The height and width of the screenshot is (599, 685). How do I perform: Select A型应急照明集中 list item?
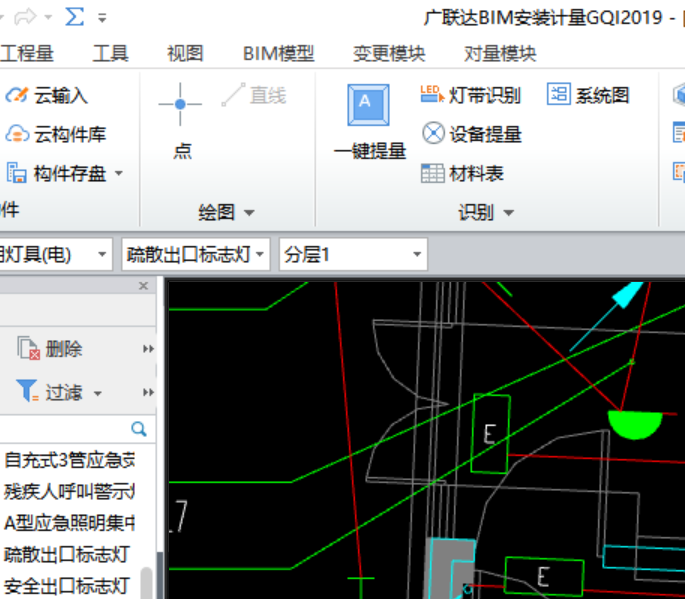(x=70, y=523)
